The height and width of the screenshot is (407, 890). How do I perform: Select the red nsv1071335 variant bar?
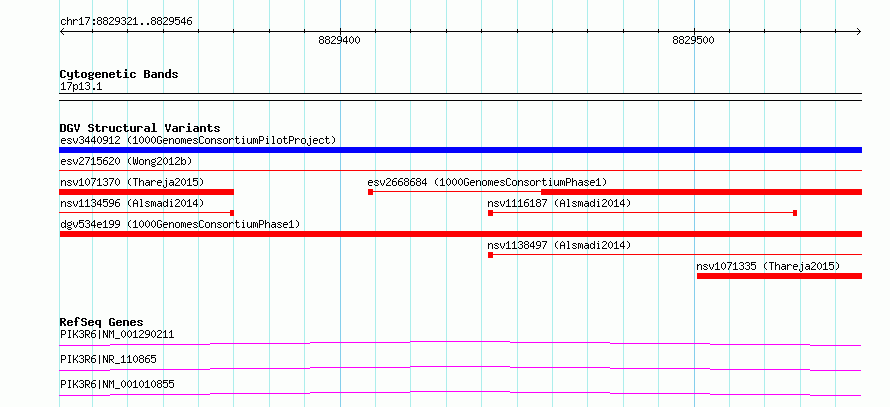[779, 276]
